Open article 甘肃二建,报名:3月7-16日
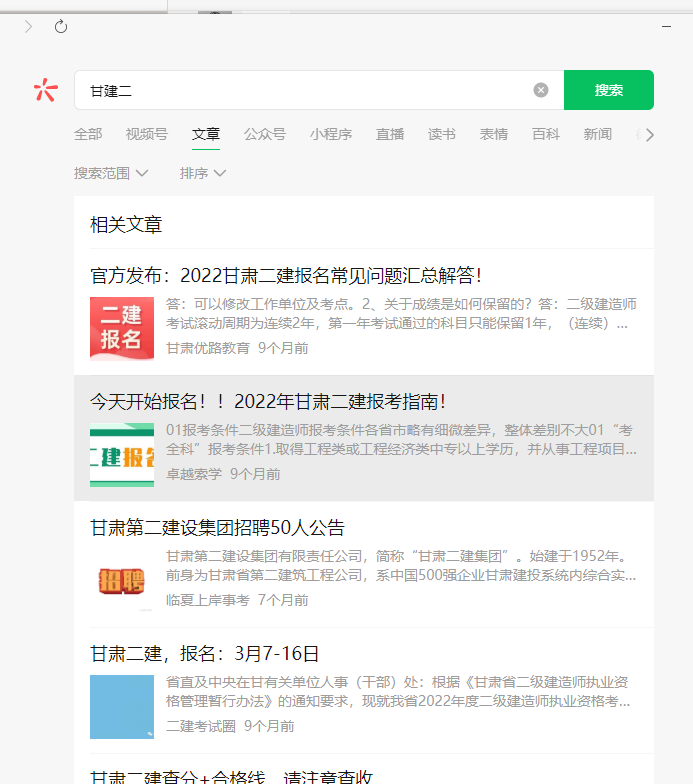This screenshot has width=693, height=784. point(204,654)
